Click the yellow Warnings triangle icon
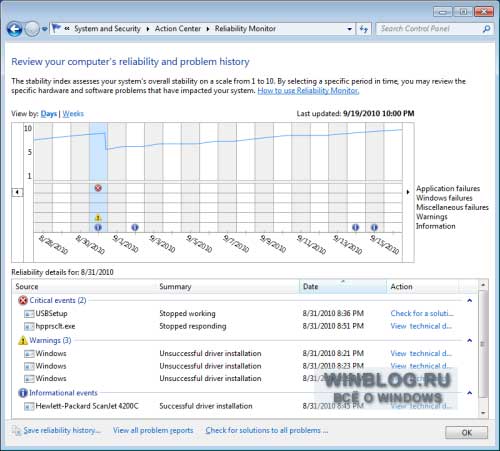Viewport: 500px width, 451px height. 23,340
